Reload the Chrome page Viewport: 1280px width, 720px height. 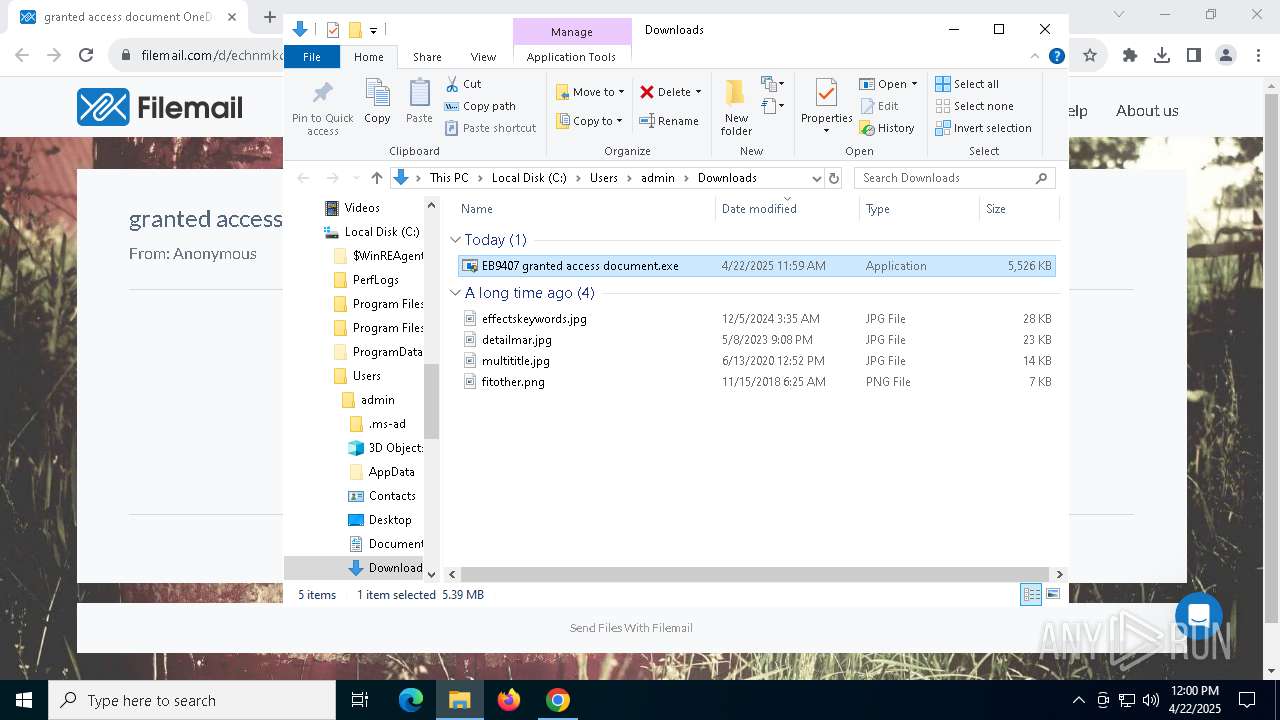click(x=86, y=56)
